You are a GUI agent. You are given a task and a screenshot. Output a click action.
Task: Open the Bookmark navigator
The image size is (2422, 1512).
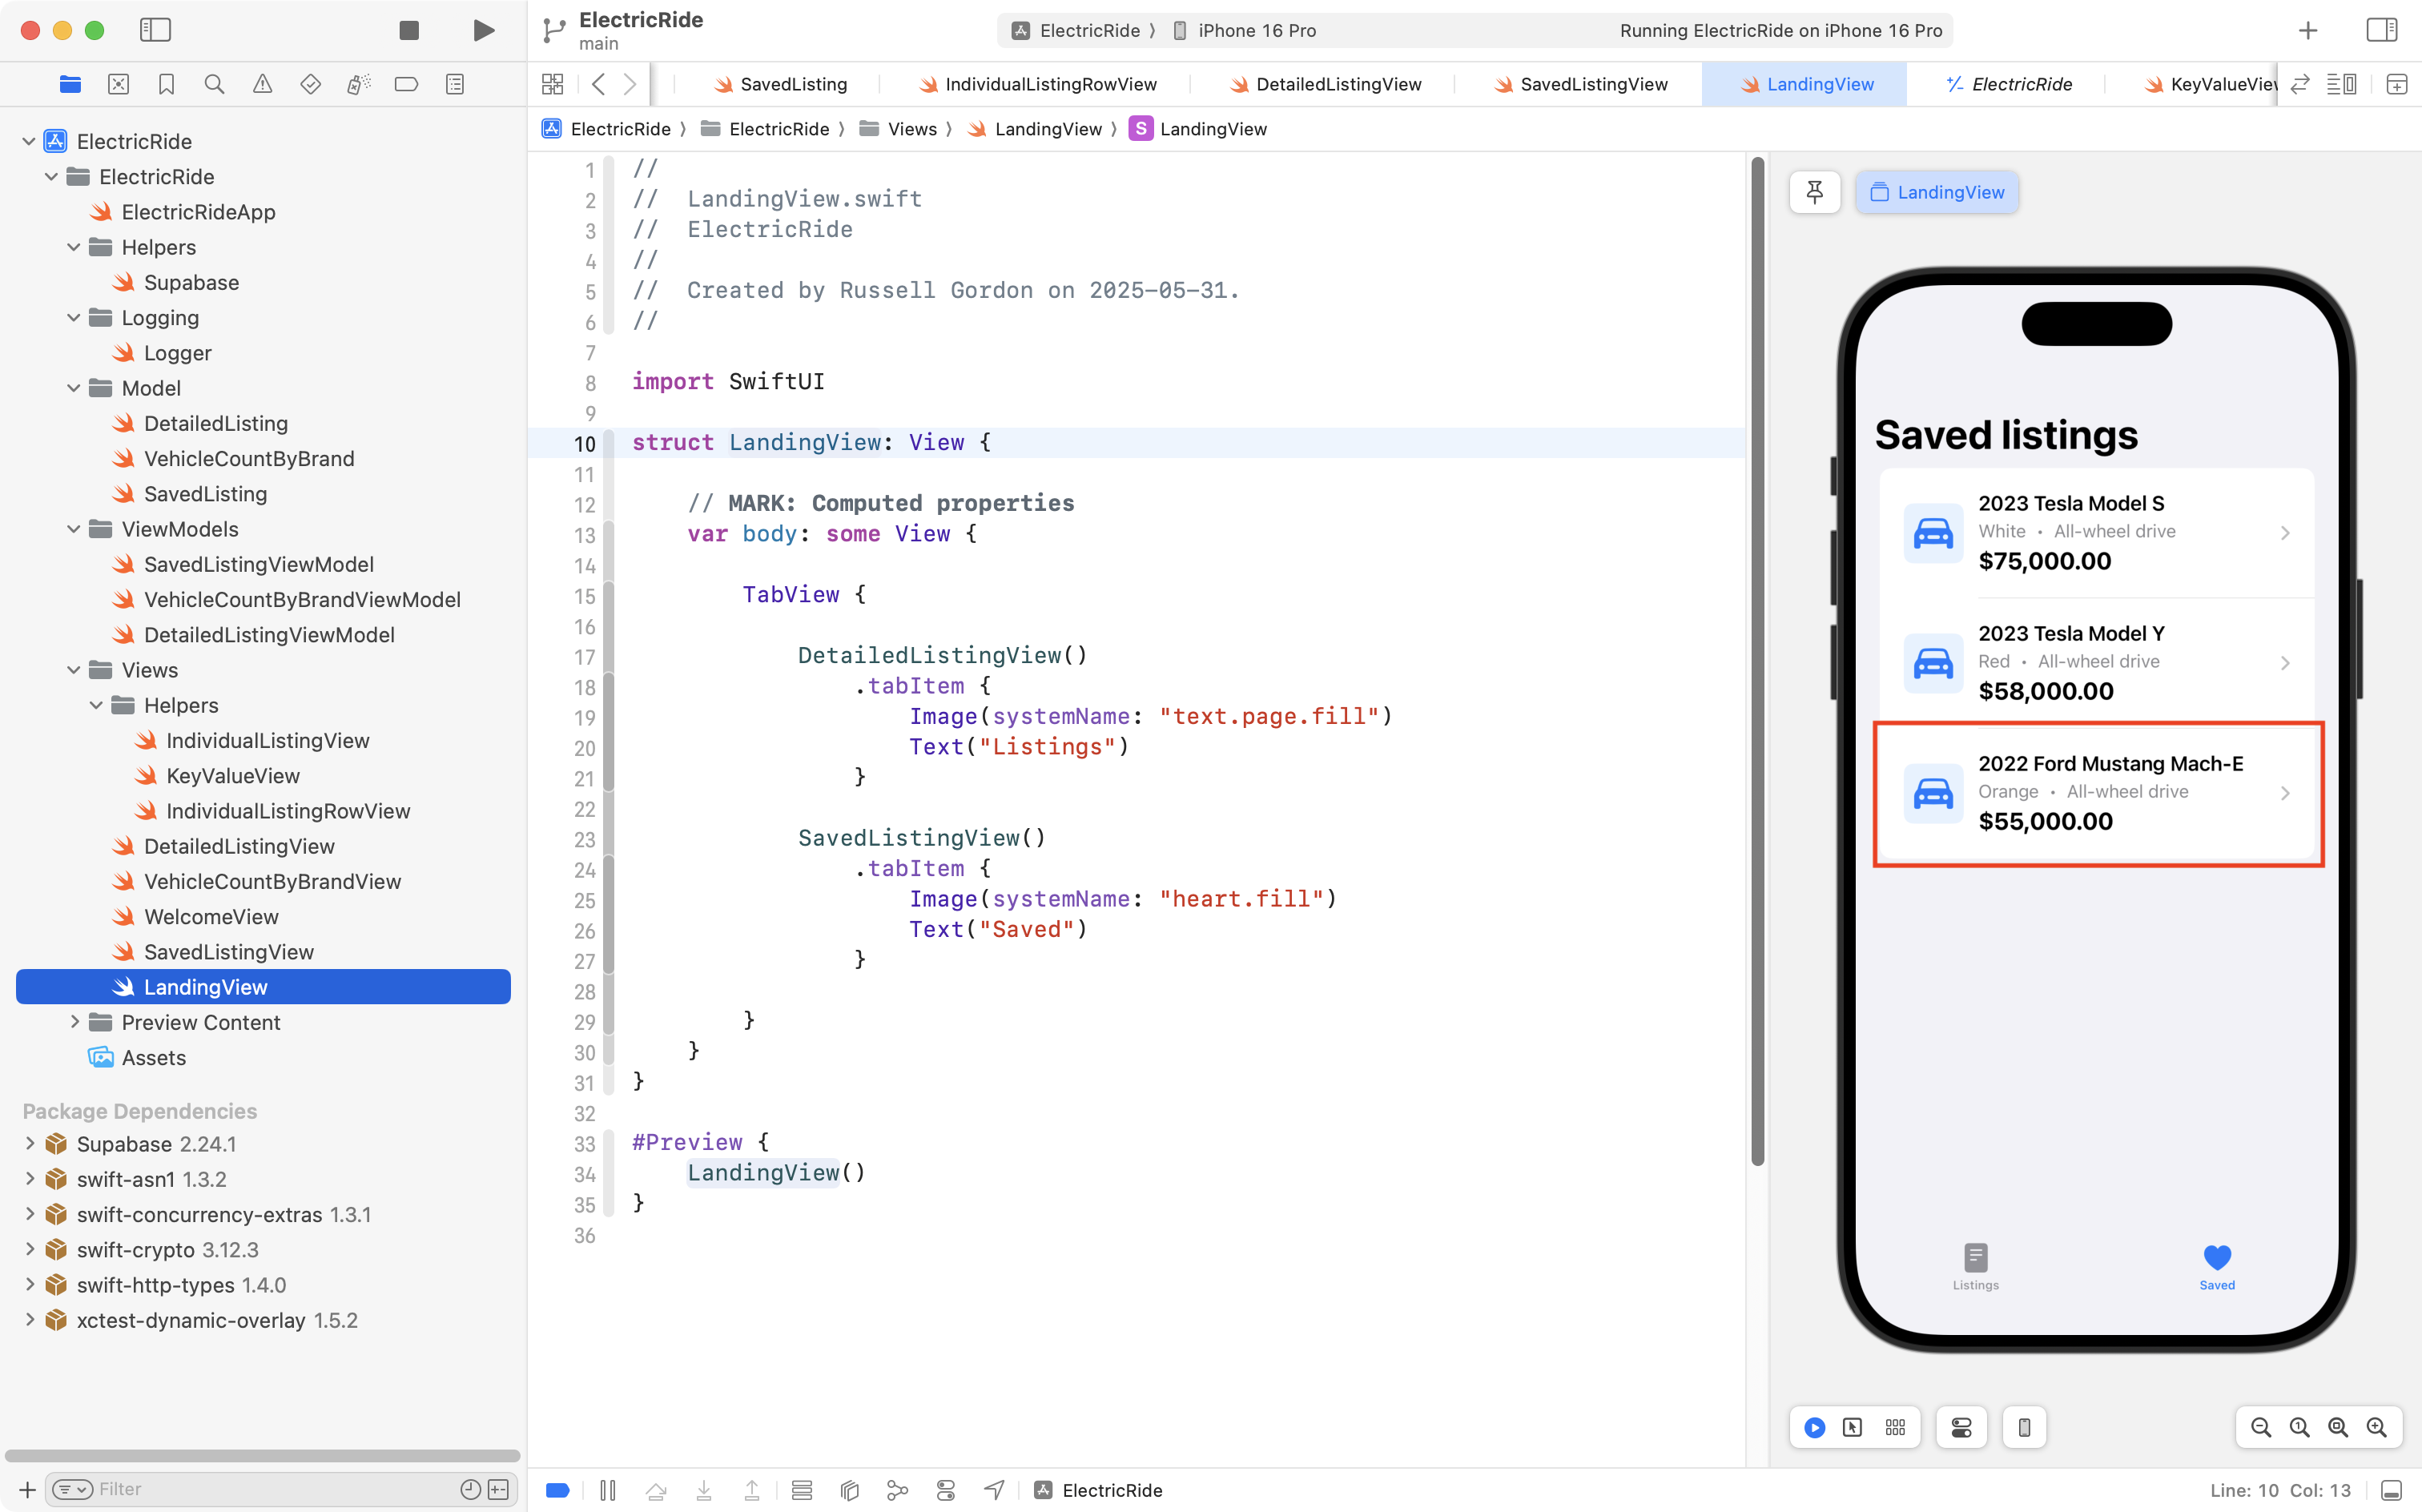(166, 84)
